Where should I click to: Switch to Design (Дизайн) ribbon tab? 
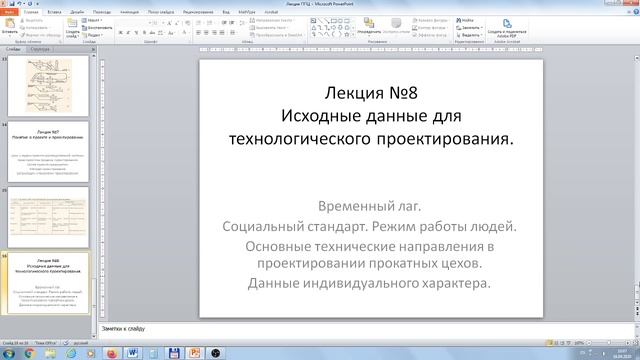tap(77, 12)
